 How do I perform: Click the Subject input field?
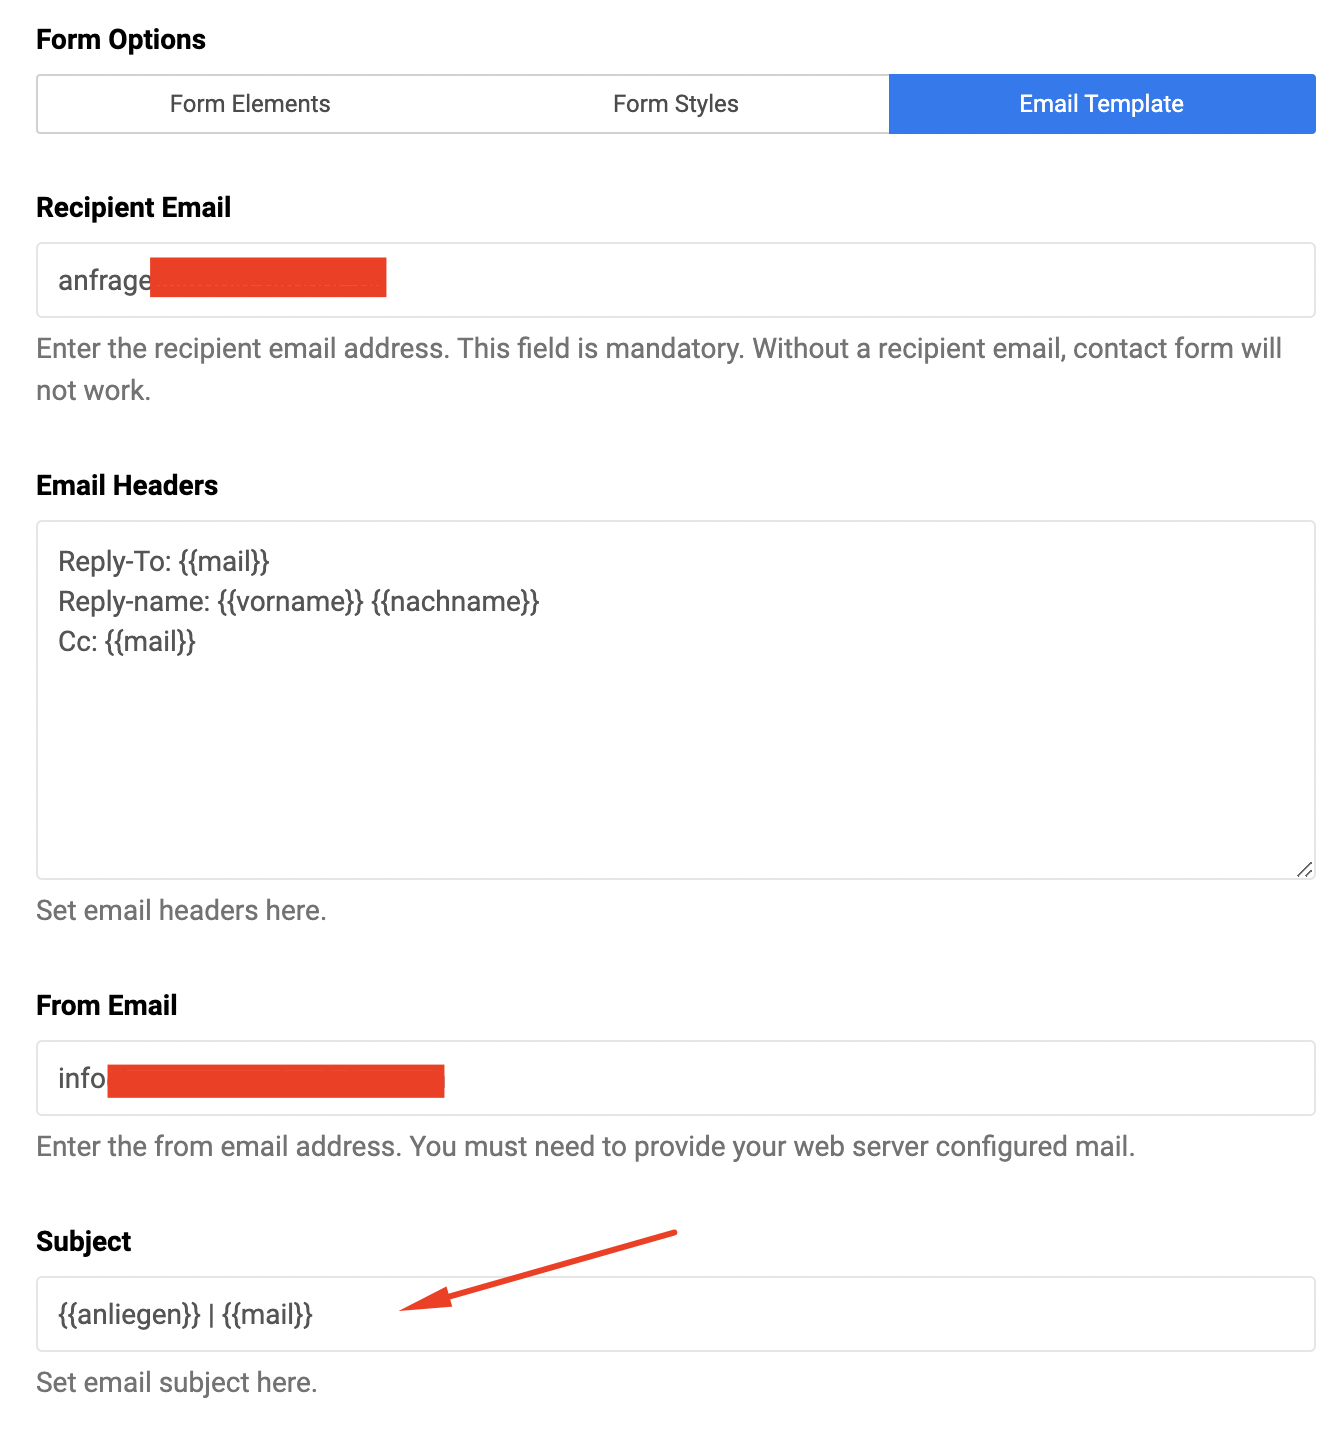(800, 1314)
